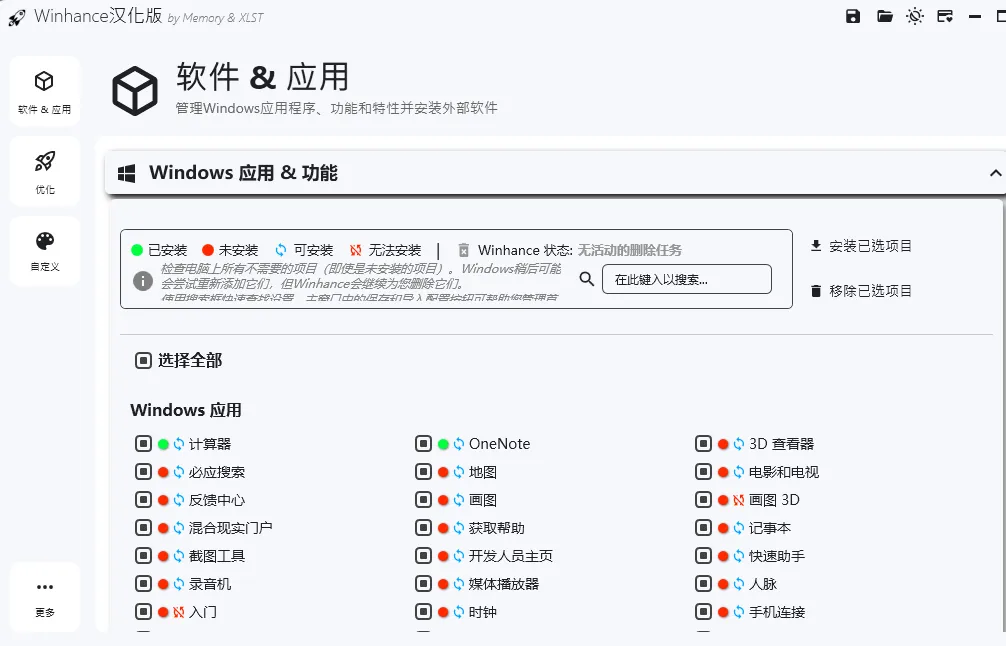Open the import configuration folder icon
This screenshot has width=1006, height=646.
pyautogui.click(x=885, y=16)
